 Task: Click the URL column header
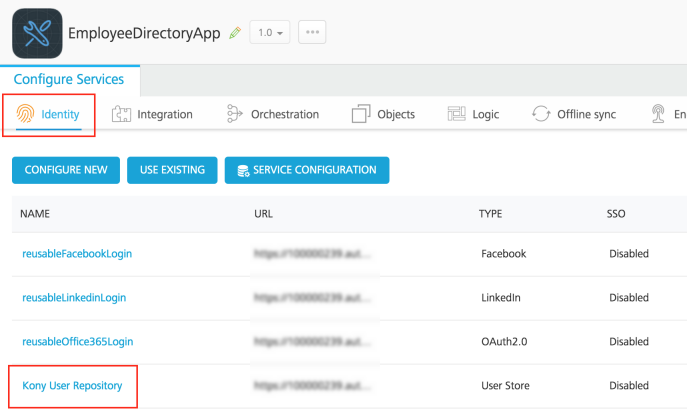pos(263,214)
